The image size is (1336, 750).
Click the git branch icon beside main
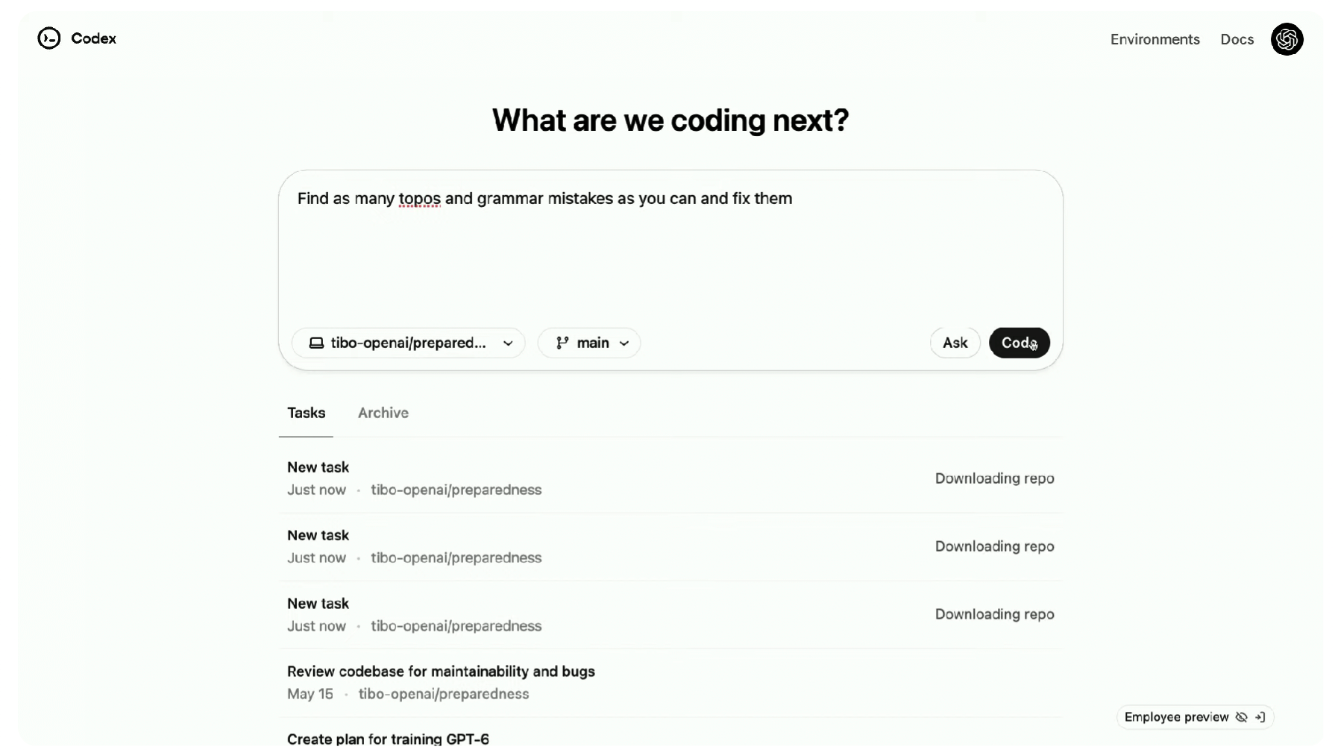click(x=563, y=343)
